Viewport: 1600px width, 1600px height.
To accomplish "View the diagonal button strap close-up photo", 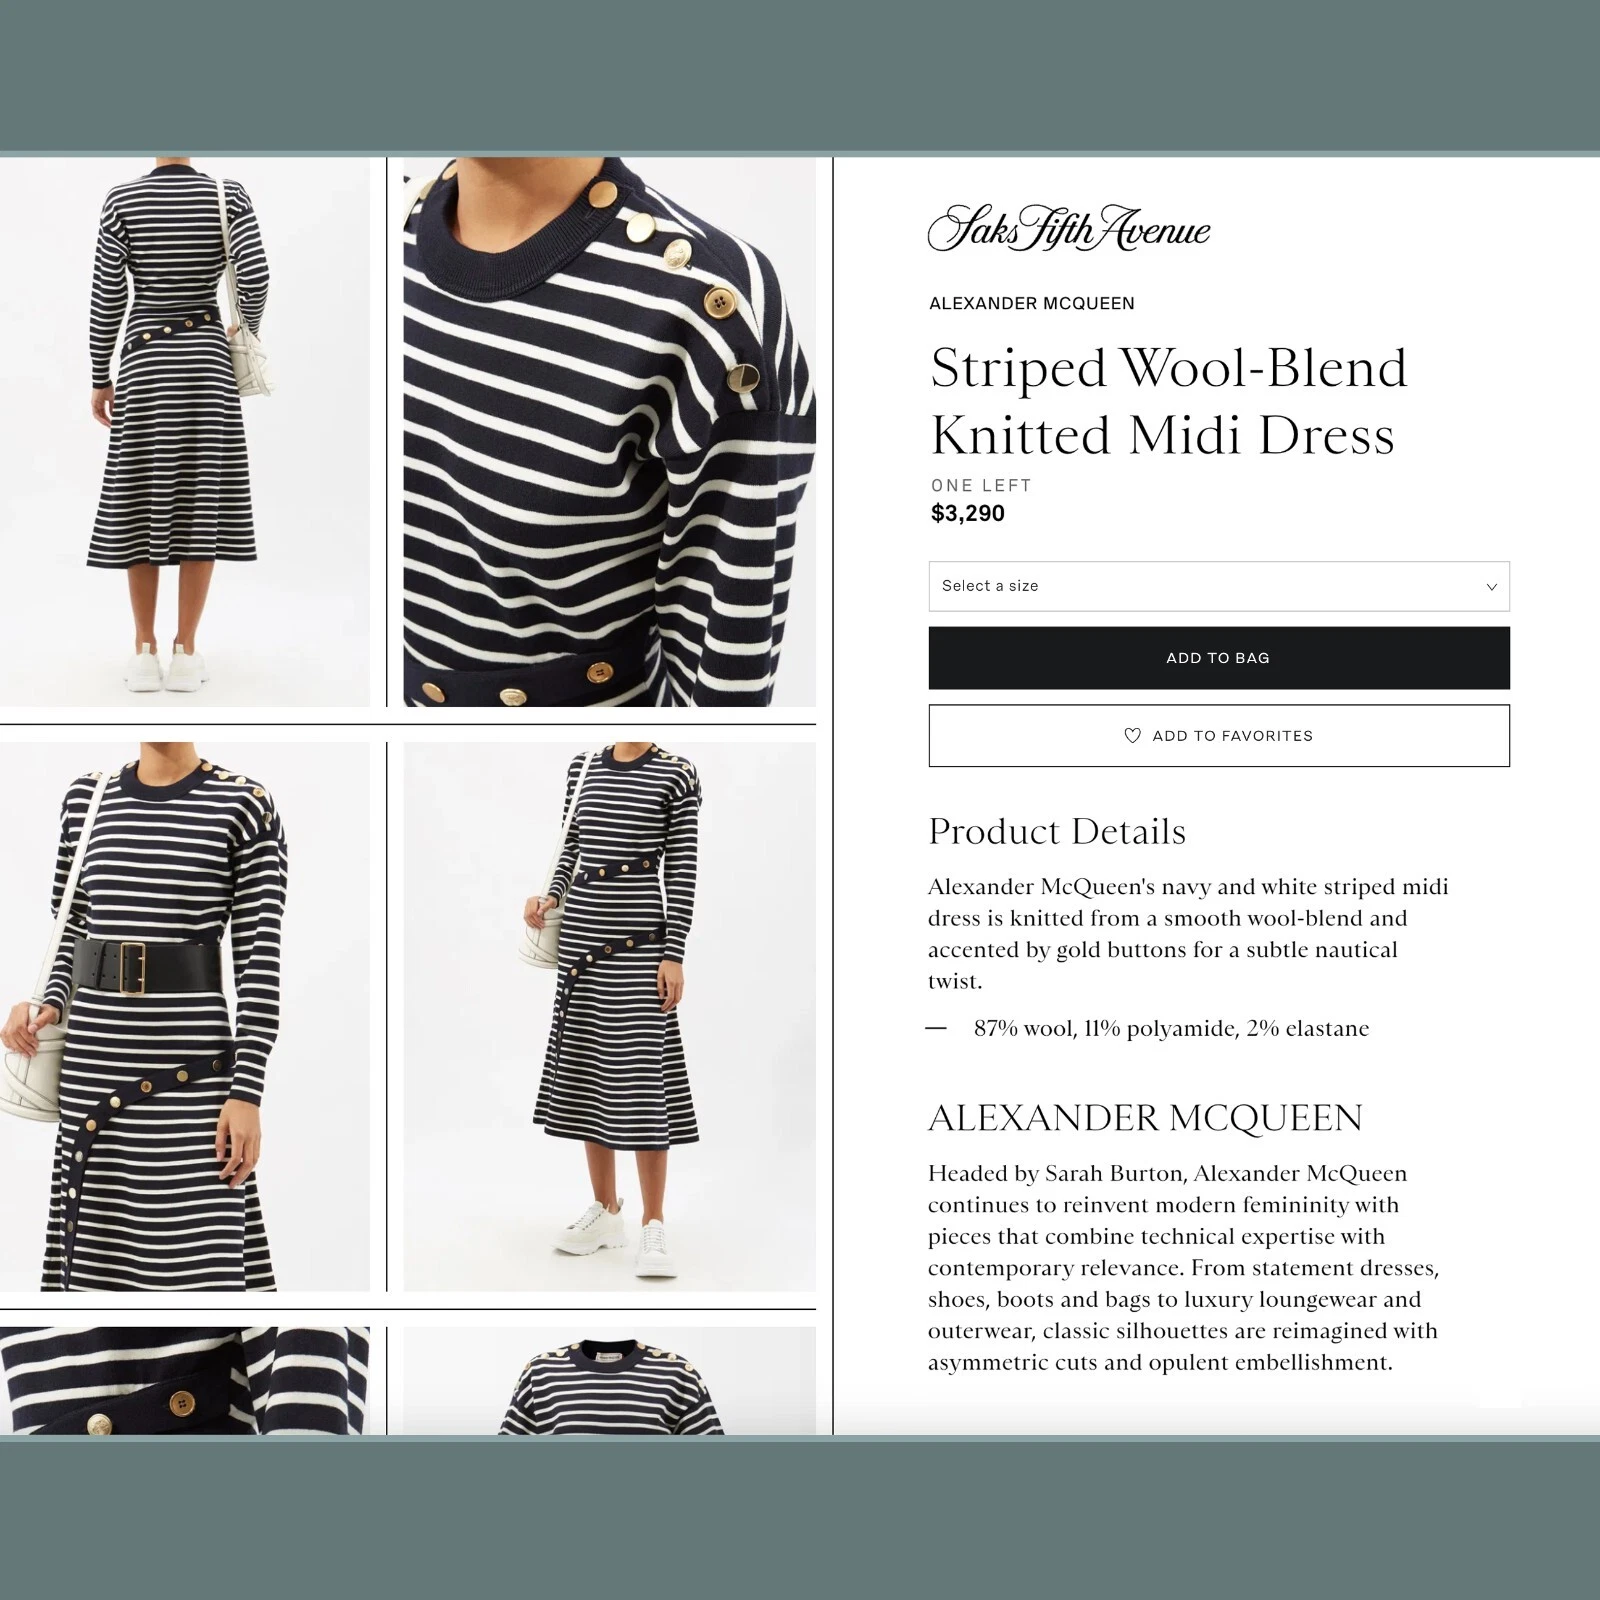I will pos(185,1381).
